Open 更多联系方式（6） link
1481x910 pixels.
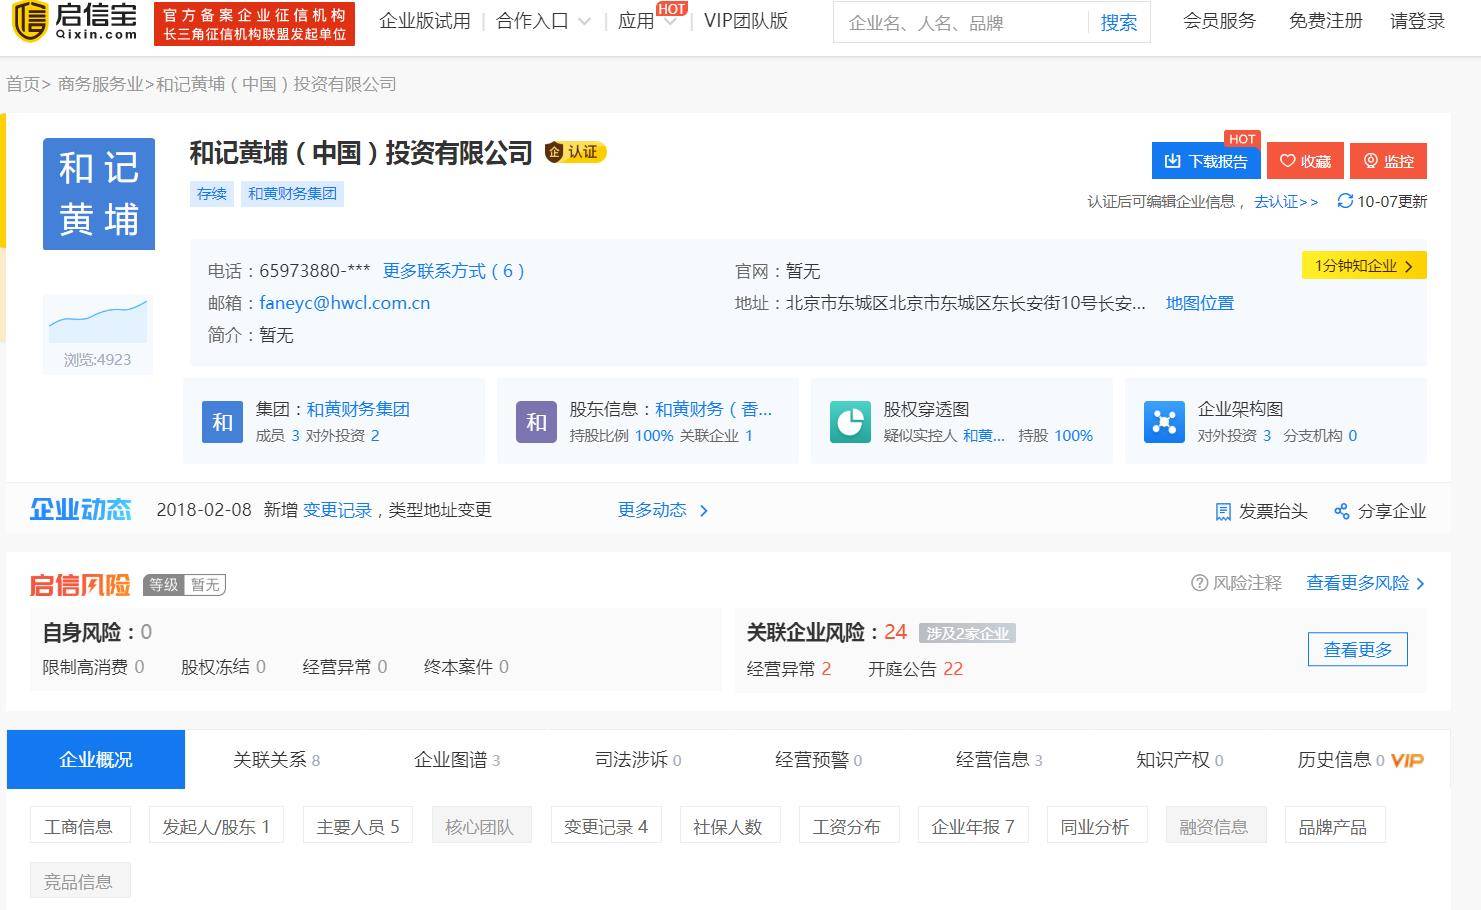click(x=454, y=271)
